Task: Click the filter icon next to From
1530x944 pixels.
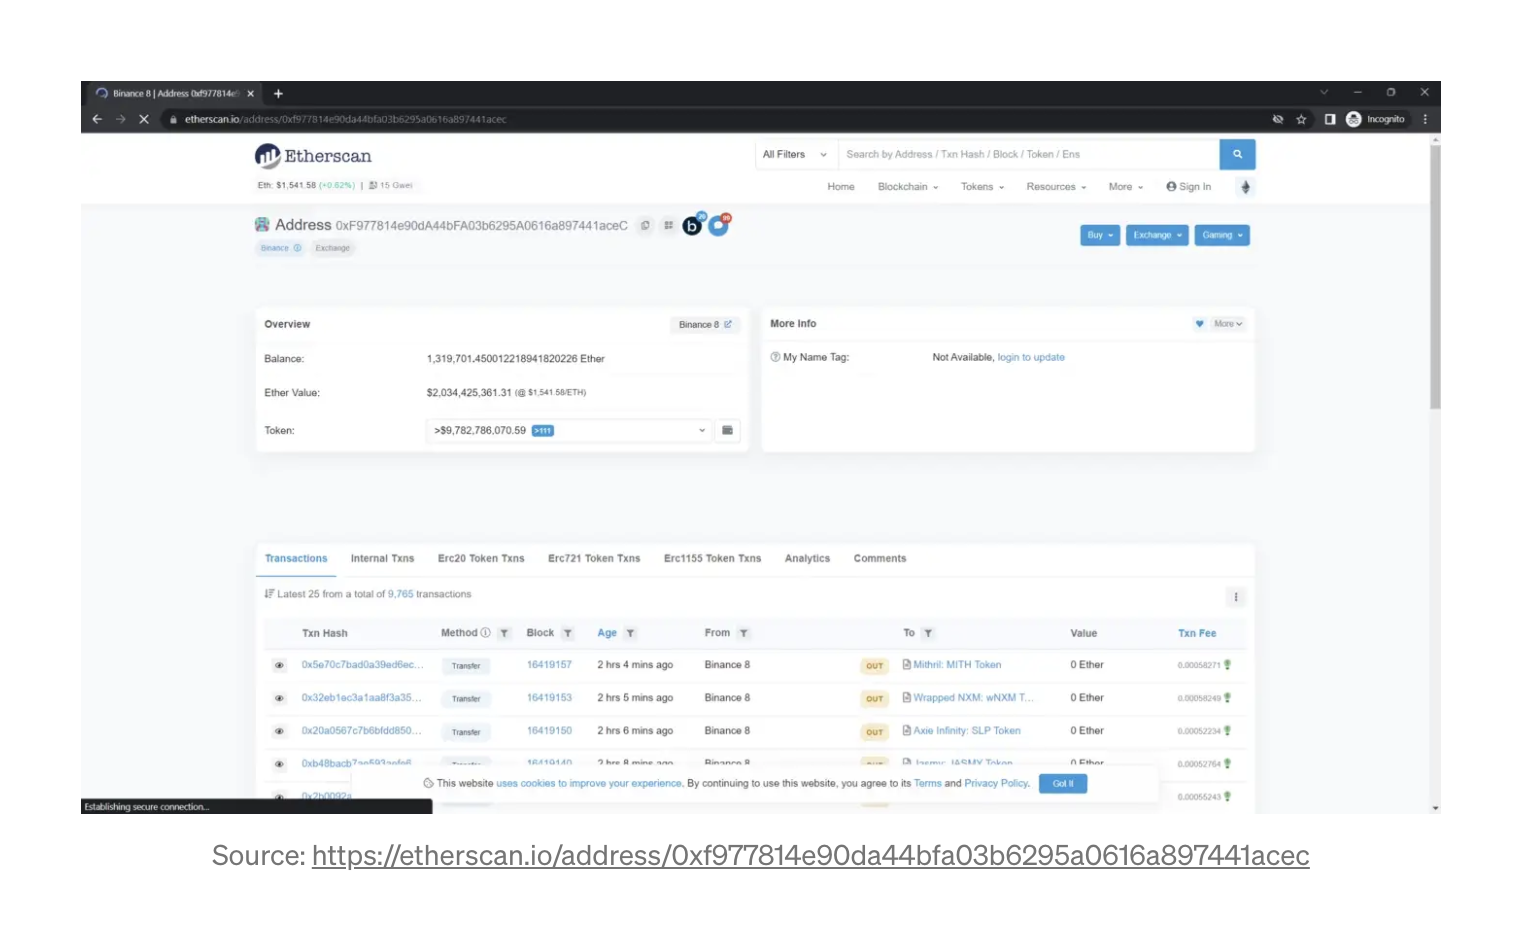Action: click(x=744, y=633)
